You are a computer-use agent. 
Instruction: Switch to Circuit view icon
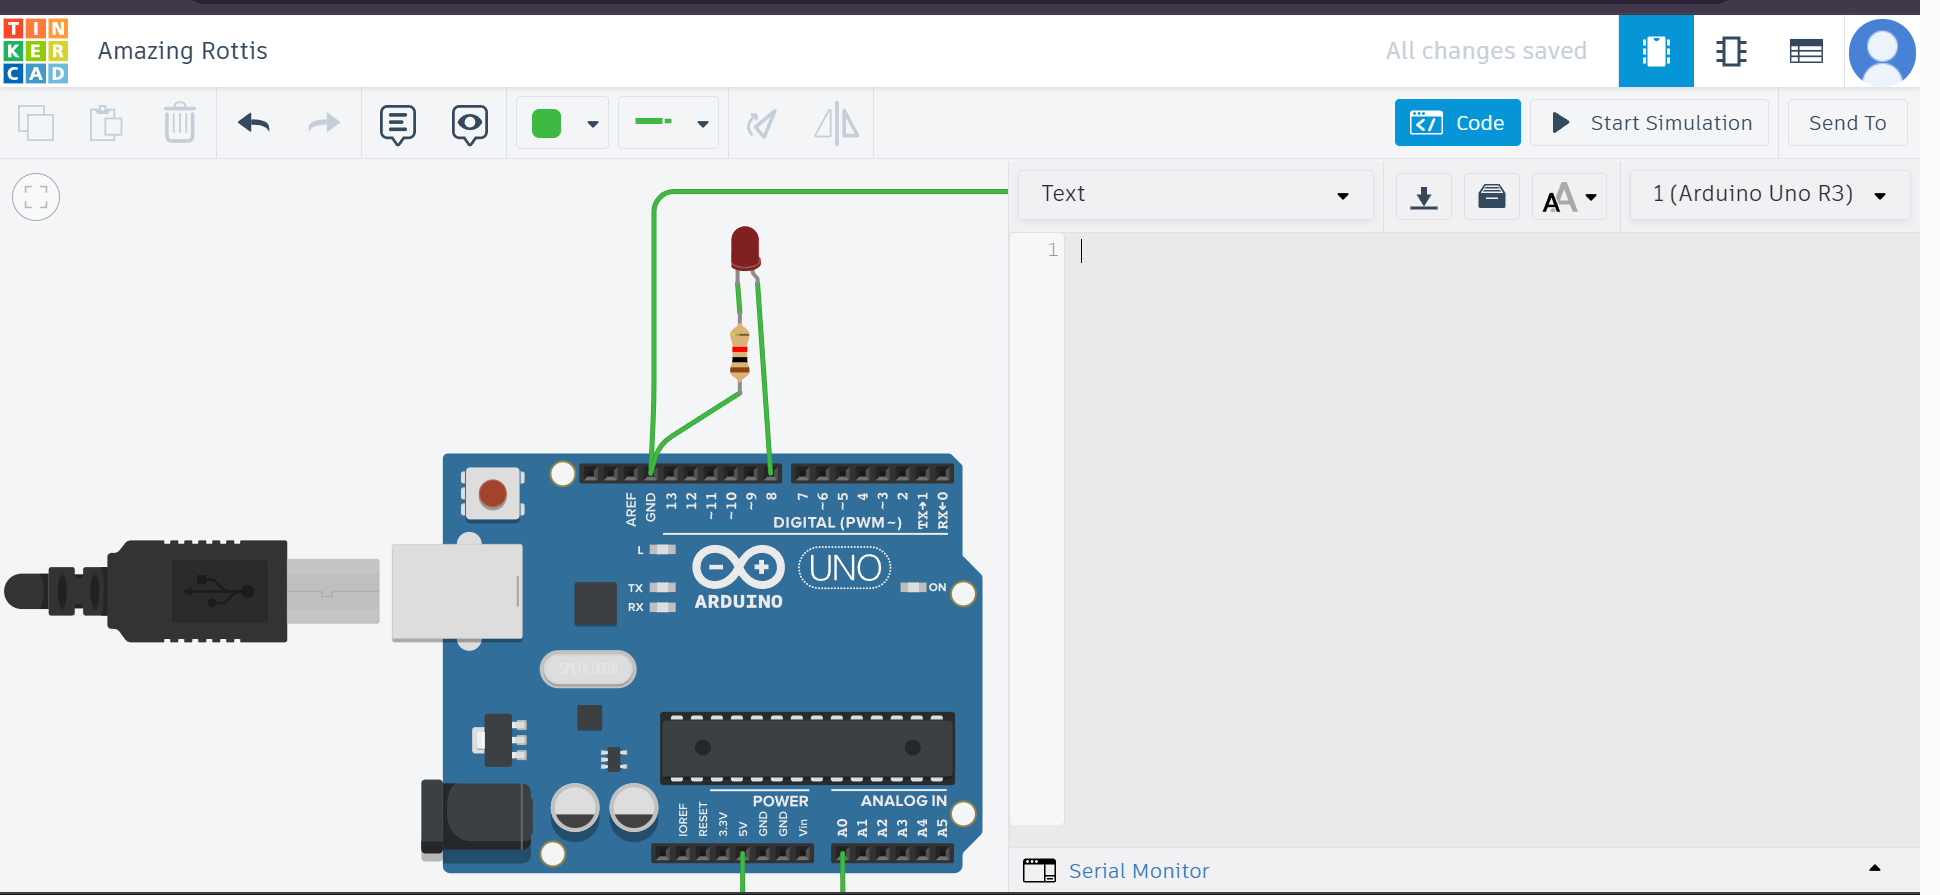click(x=1656, y=51)
